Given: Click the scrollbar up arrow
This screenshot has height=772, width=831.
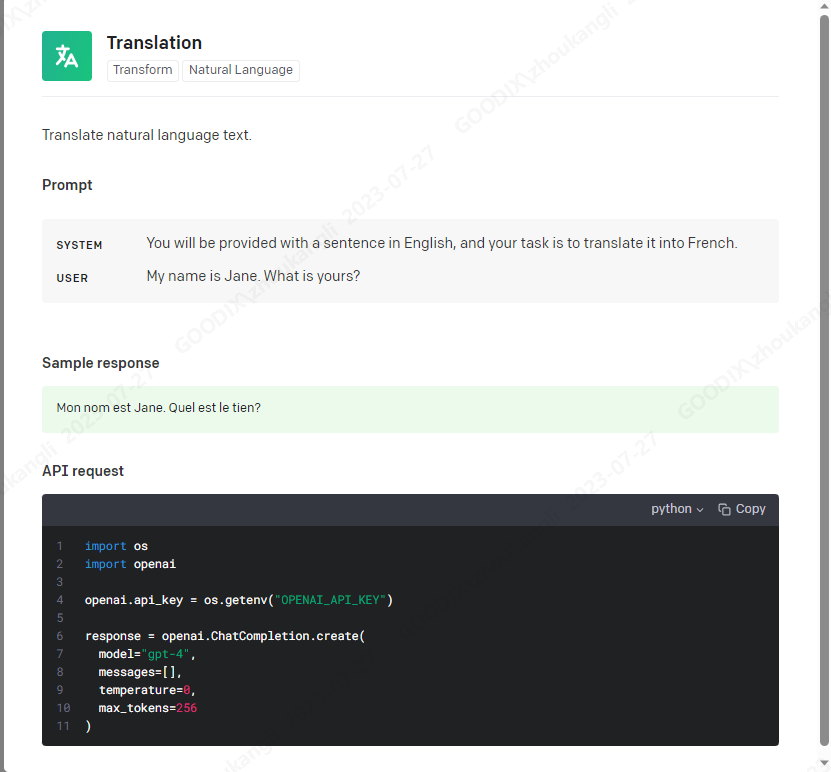Looking at the screenshot, I should coord(825,5).
